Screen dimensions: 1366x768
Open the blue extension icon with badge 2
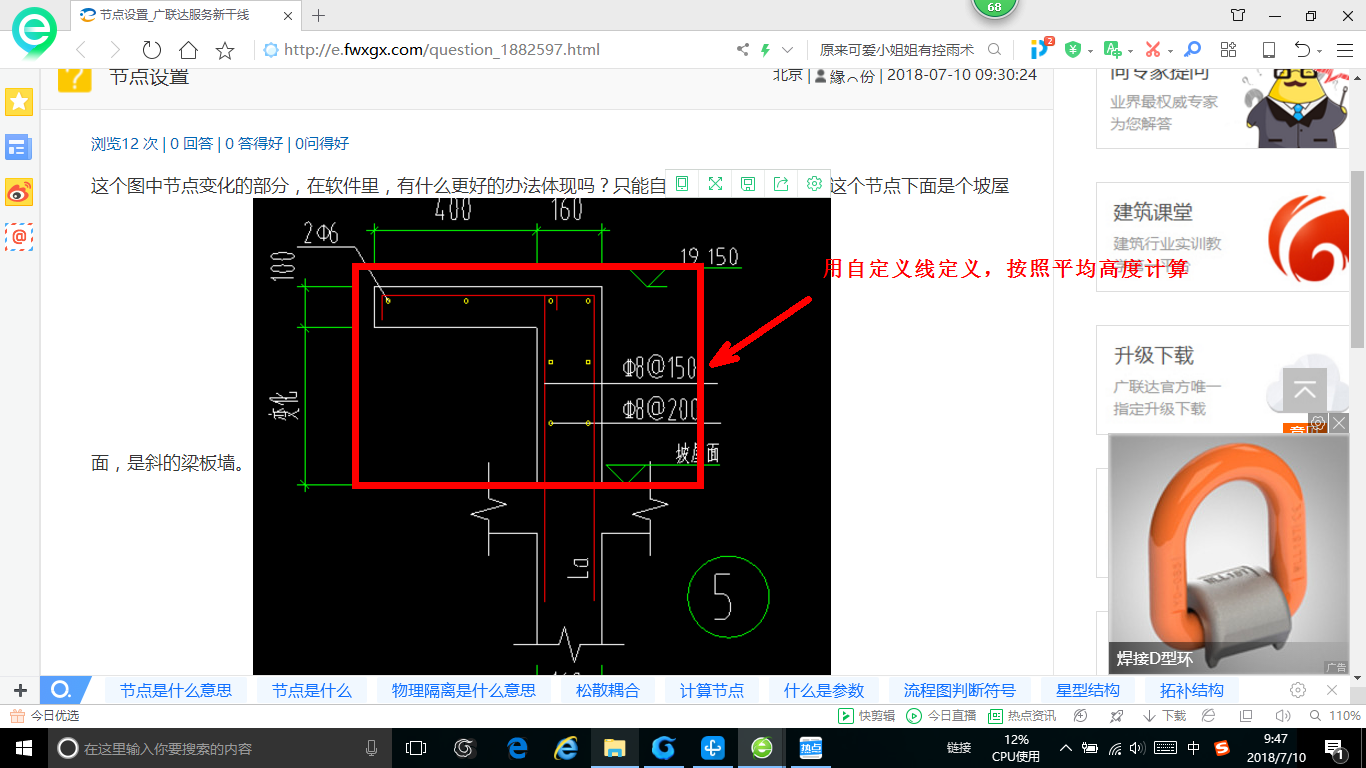pyautogui.click(x=1041, y=48)
